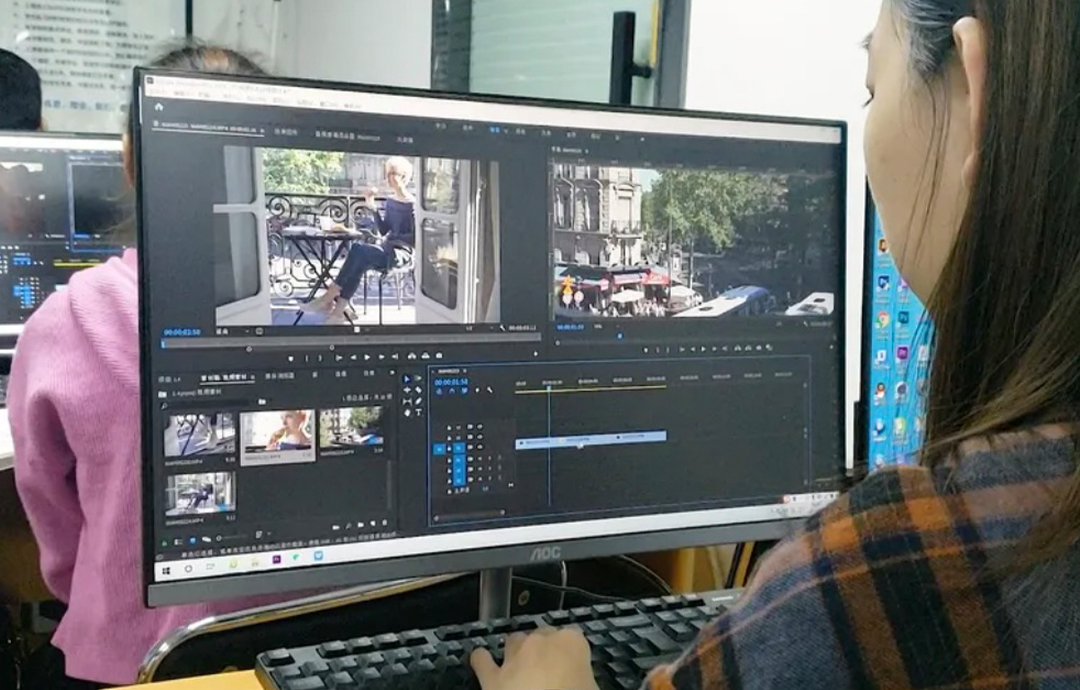Select the Learning workspace tab
Screen dimensions: 1080x690
pos(441,126)
